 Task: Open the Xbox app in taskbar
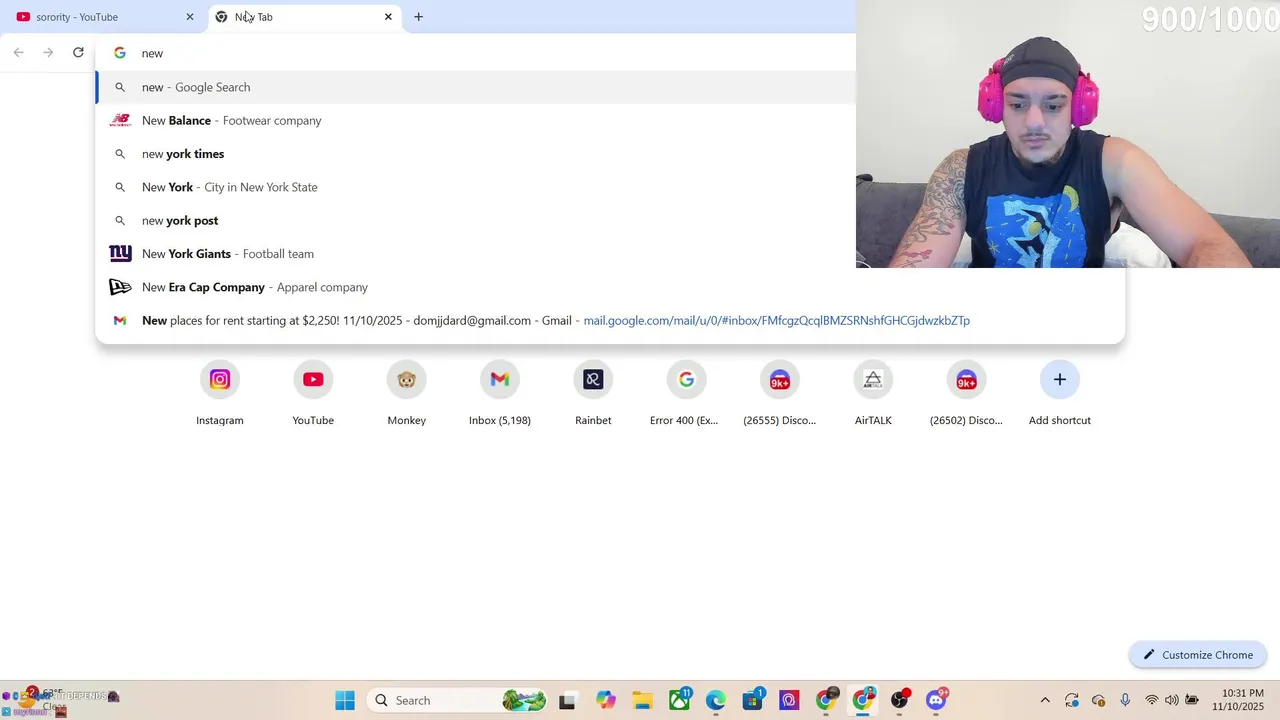click(680, 699)
